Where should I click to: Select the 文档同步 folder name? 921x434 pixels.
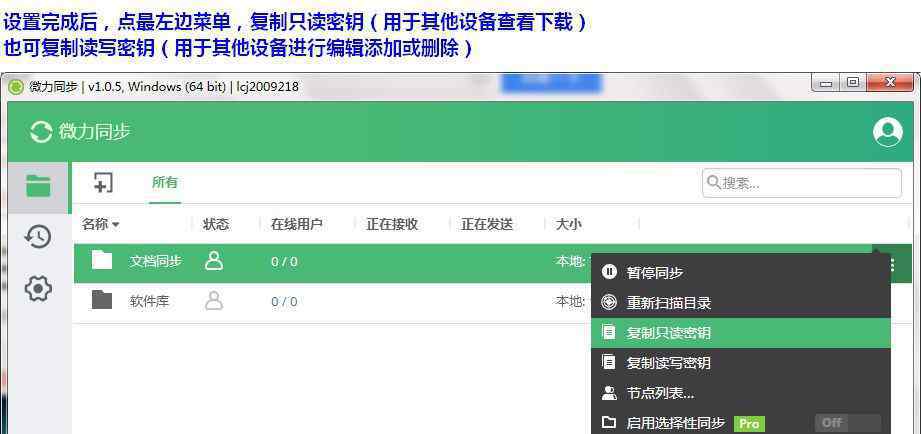click(156, 261)
